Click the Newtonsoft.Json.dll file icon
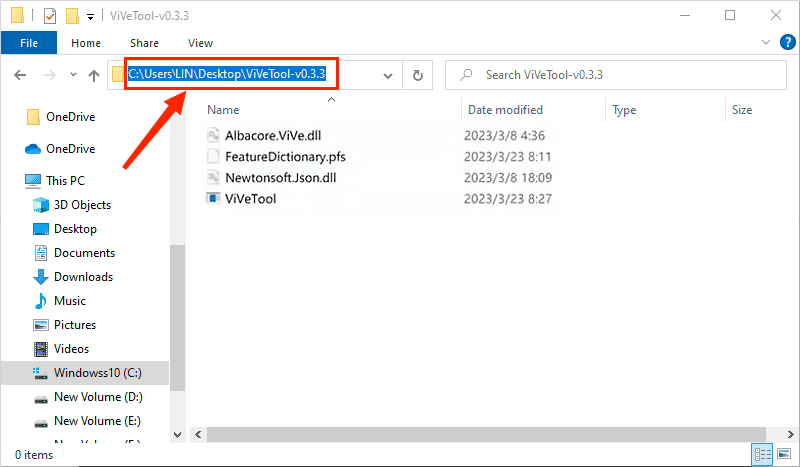The width and height of the screenshot is (800, 467). (213, 178)
